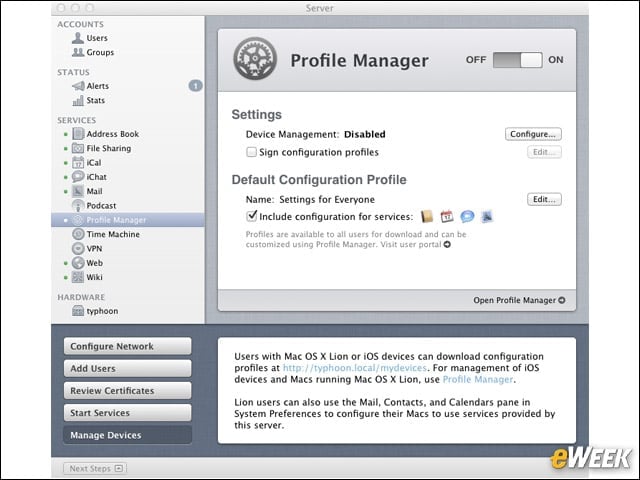Image resolution: width=640 pixels, height=480 pixels.
Task: Click the ACCOUNTS section header
Action: (x=80, y=24)
